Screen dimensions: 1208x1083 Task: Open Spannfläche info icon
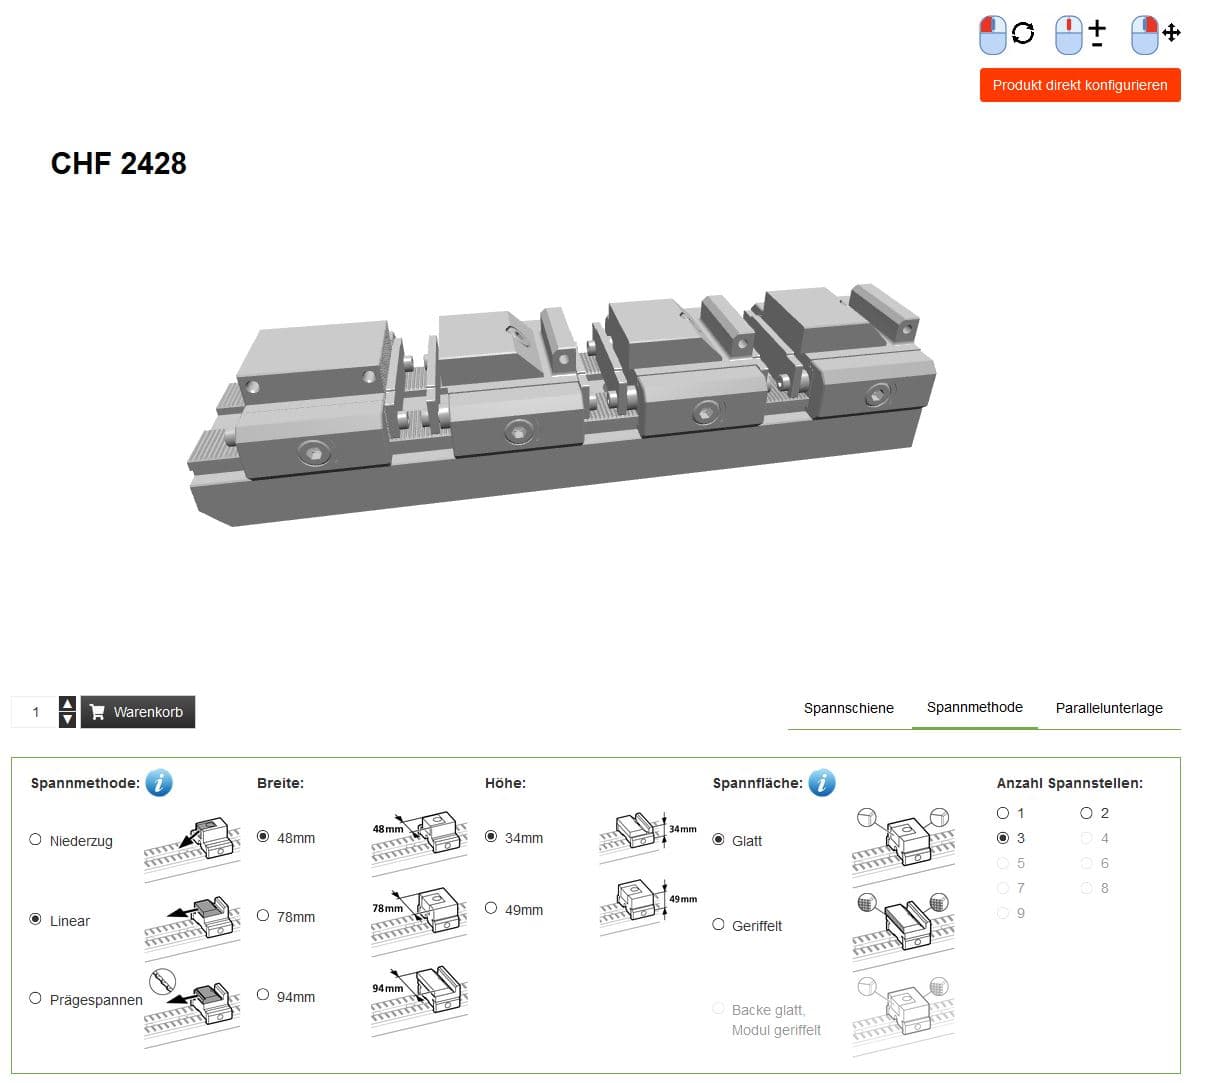(822, 783)
